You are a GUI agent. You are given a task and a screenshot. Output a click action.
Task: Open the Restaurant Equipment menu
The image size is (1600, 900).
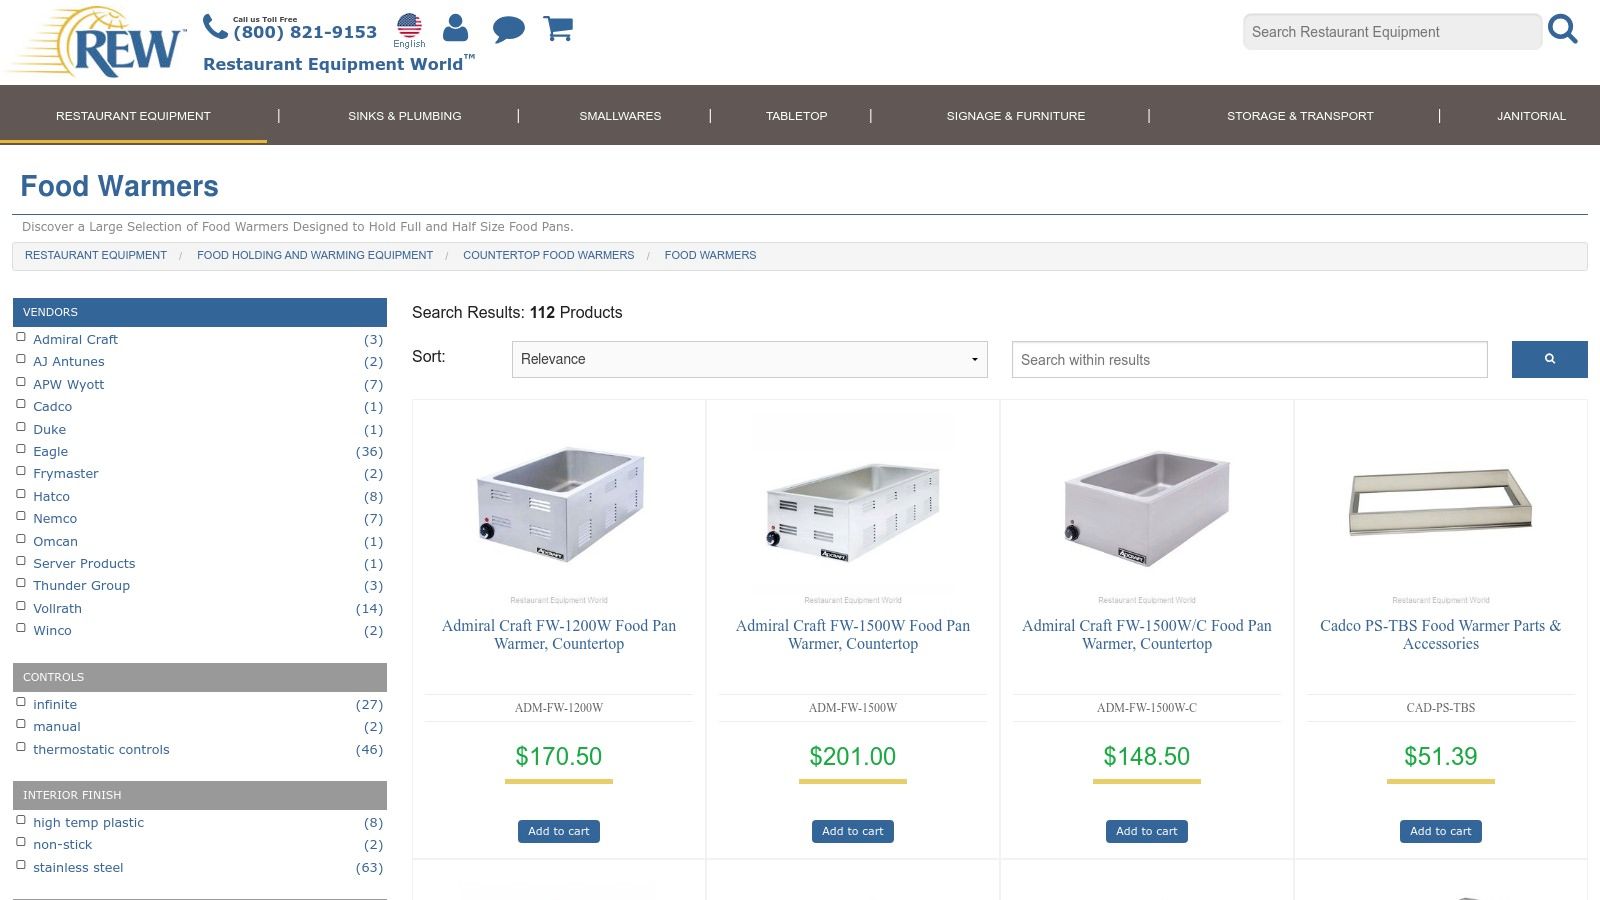coord(133,116)
